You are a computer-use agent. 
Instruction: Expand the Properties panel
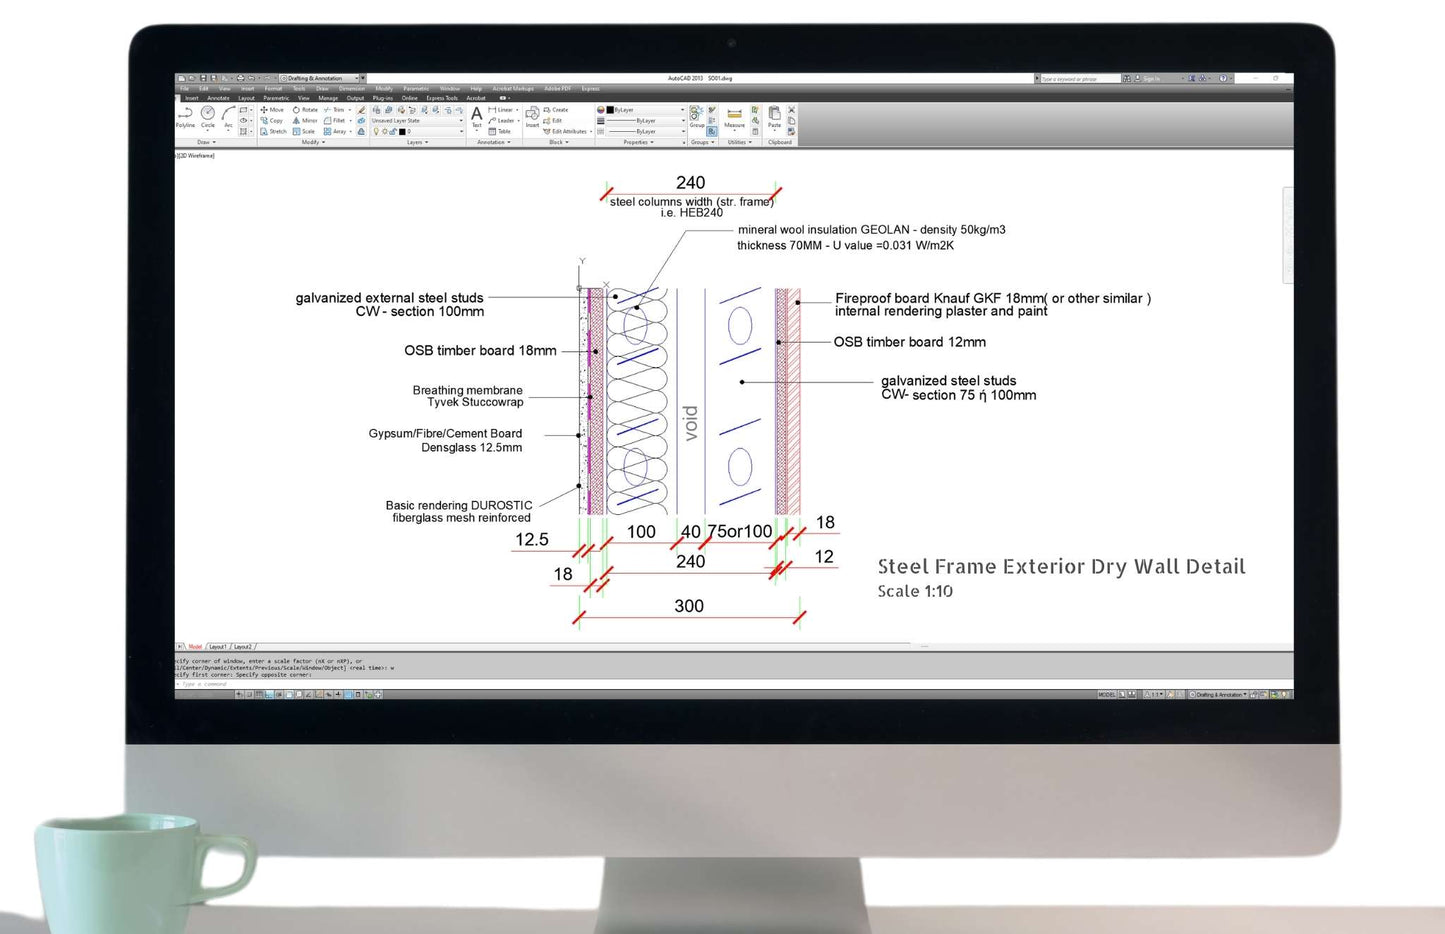638,142
